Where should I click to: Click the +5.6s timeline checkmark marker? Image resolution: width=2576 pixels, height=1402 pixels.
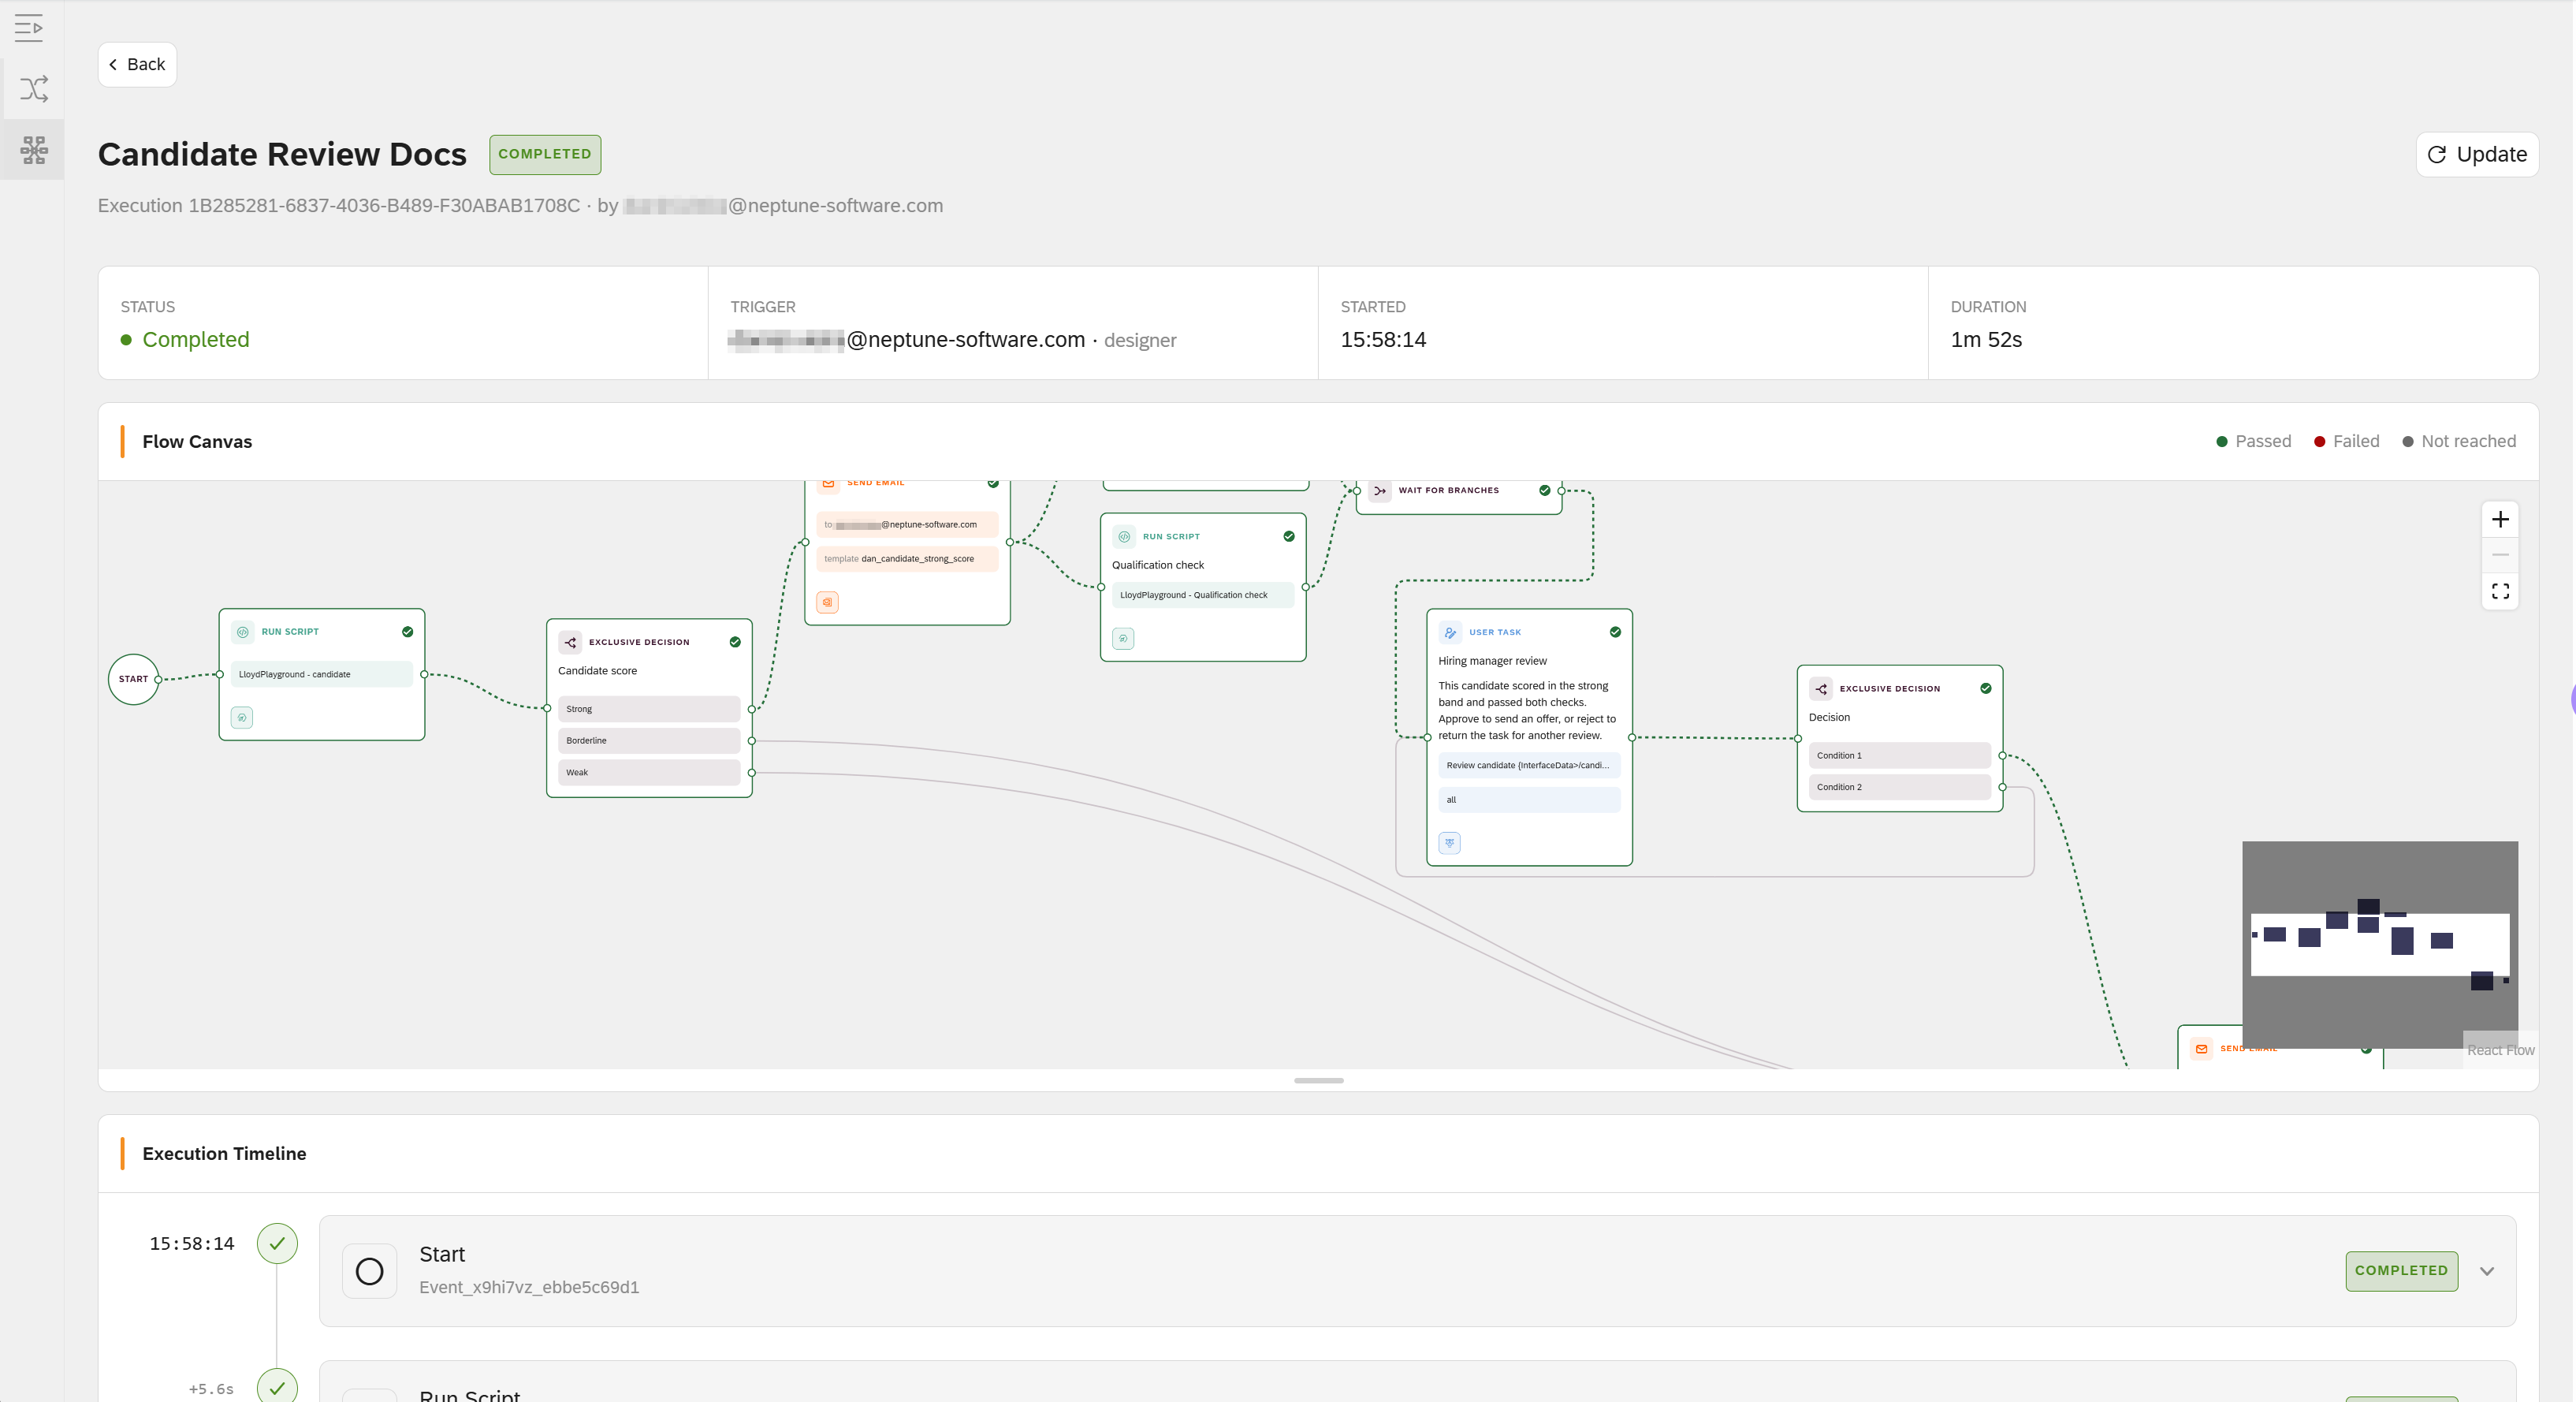point(277,1387)
